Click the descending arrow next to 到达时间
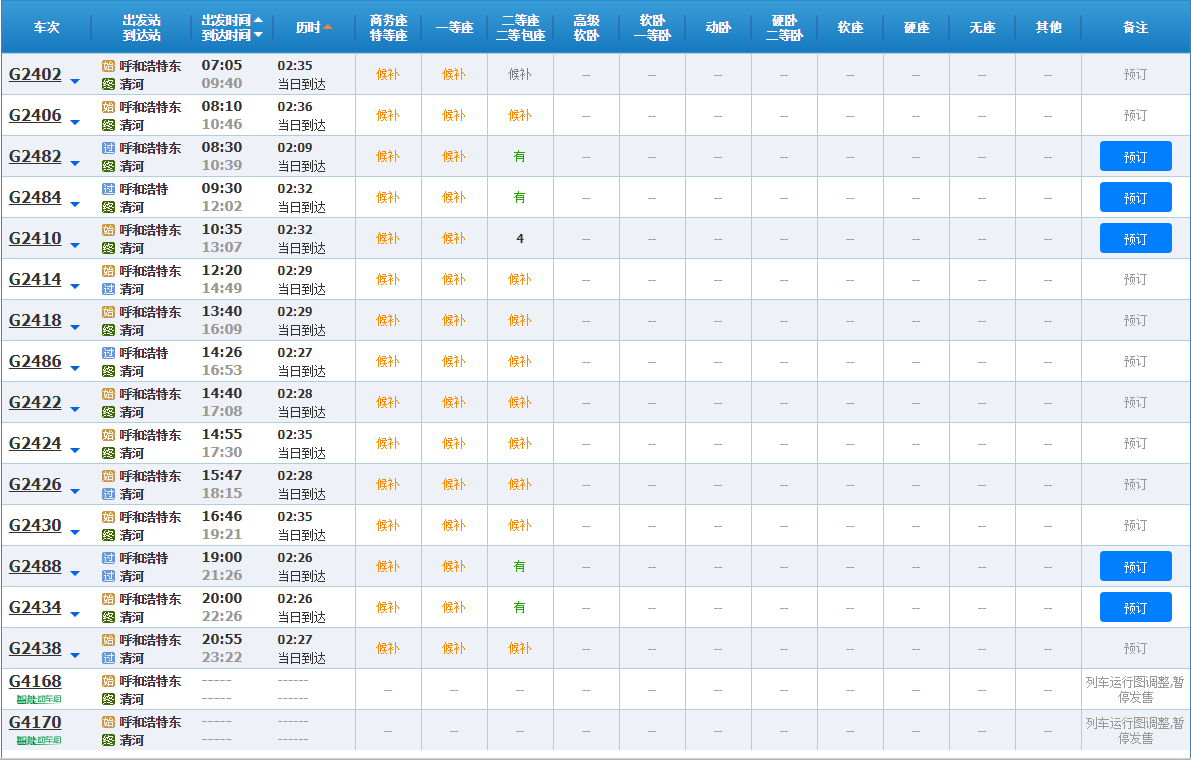1191x760 pixels. tap(259, 35)
